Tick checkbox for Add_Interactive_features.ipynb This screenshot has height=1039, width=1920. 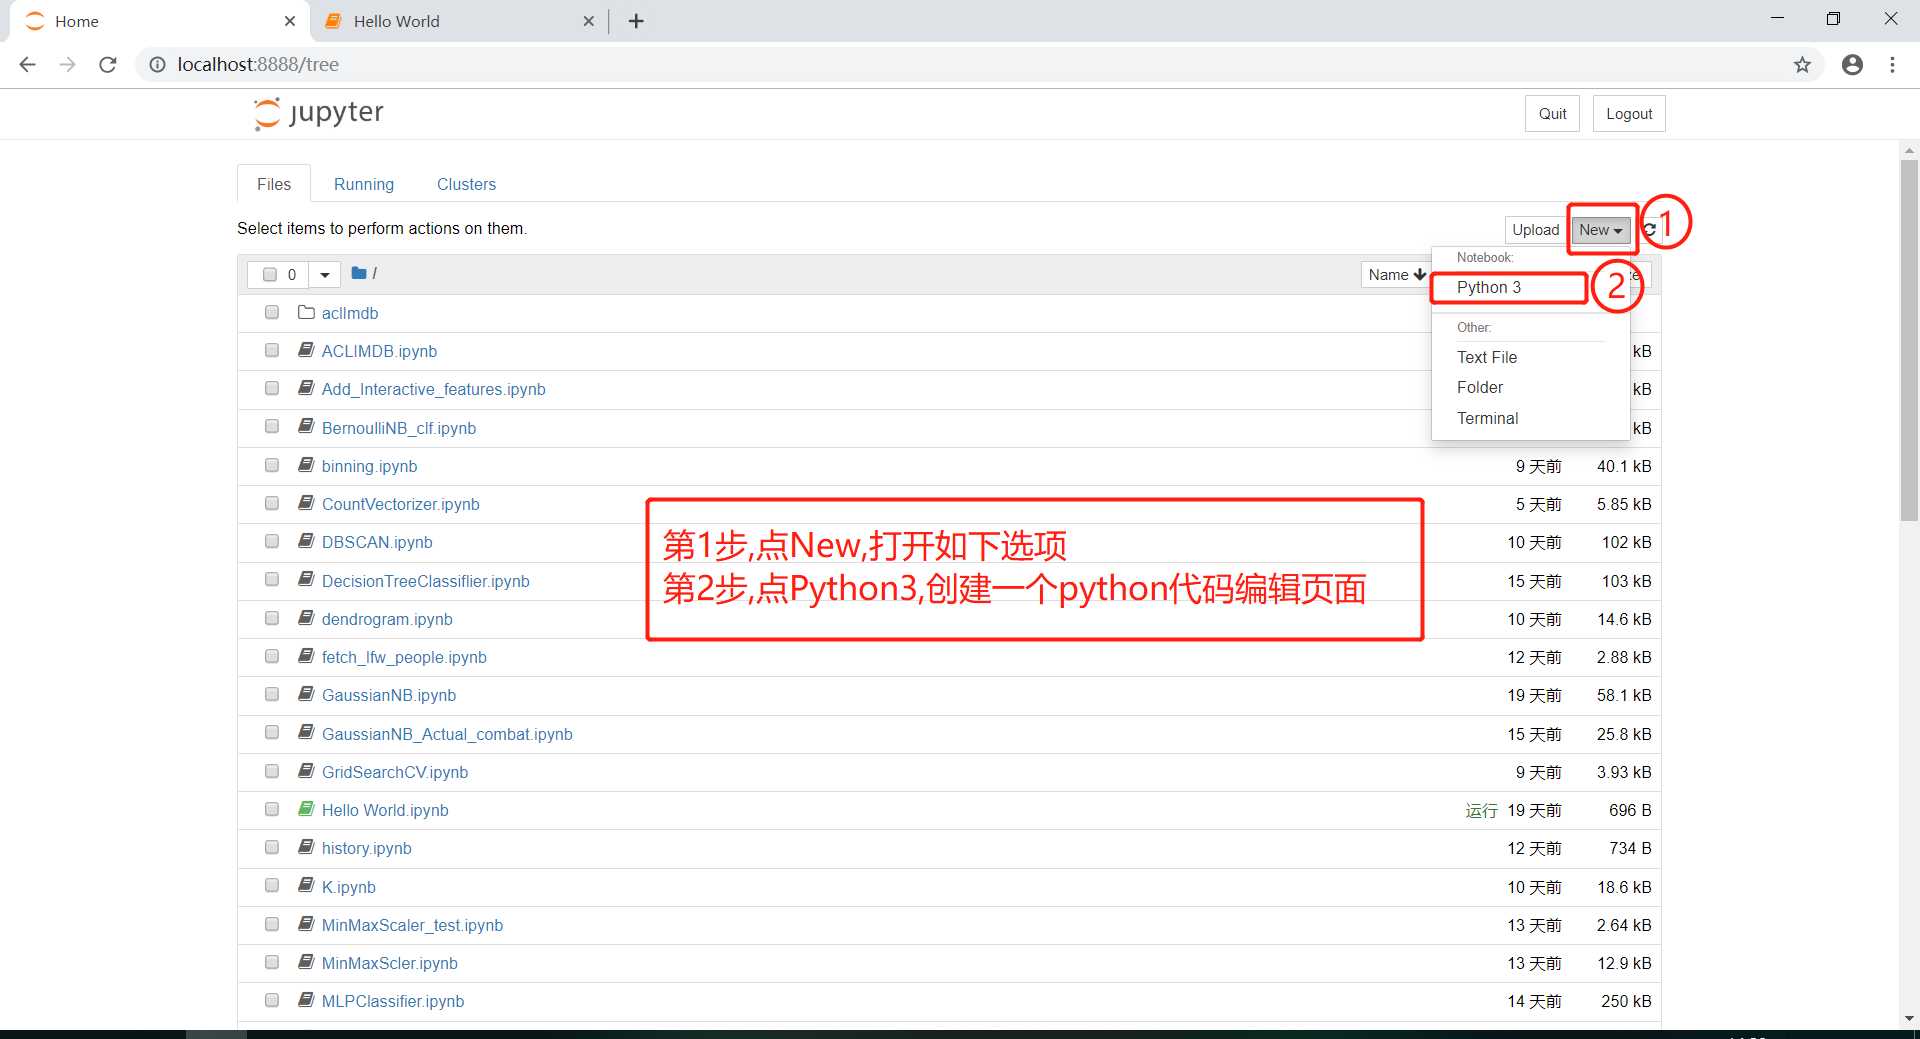[x=272, y=388]
